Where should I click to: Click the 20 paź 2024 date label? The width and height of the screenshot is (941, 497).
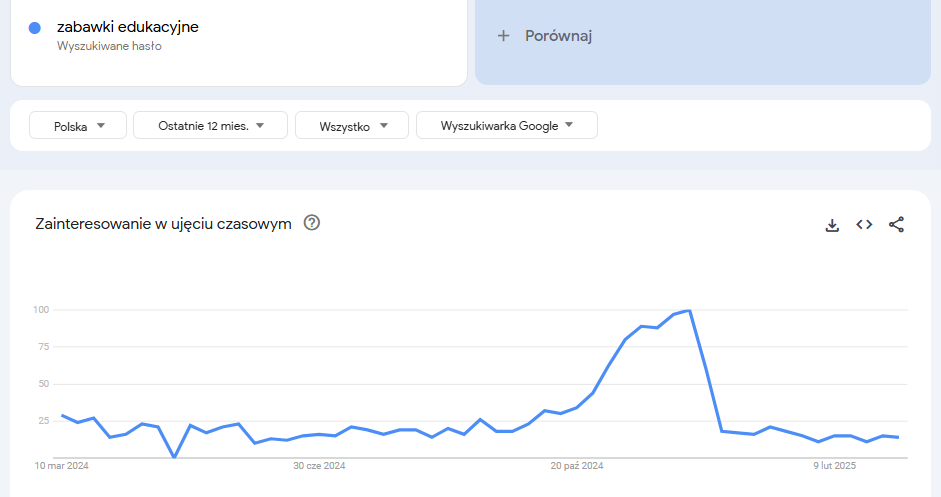point(577,466)
